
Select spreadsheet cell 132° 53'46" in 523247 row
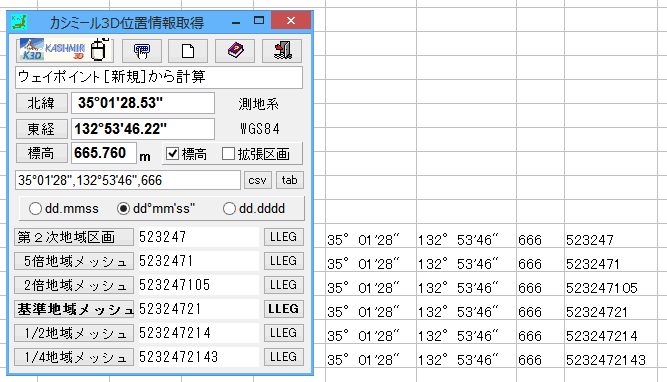coord(467,236)
